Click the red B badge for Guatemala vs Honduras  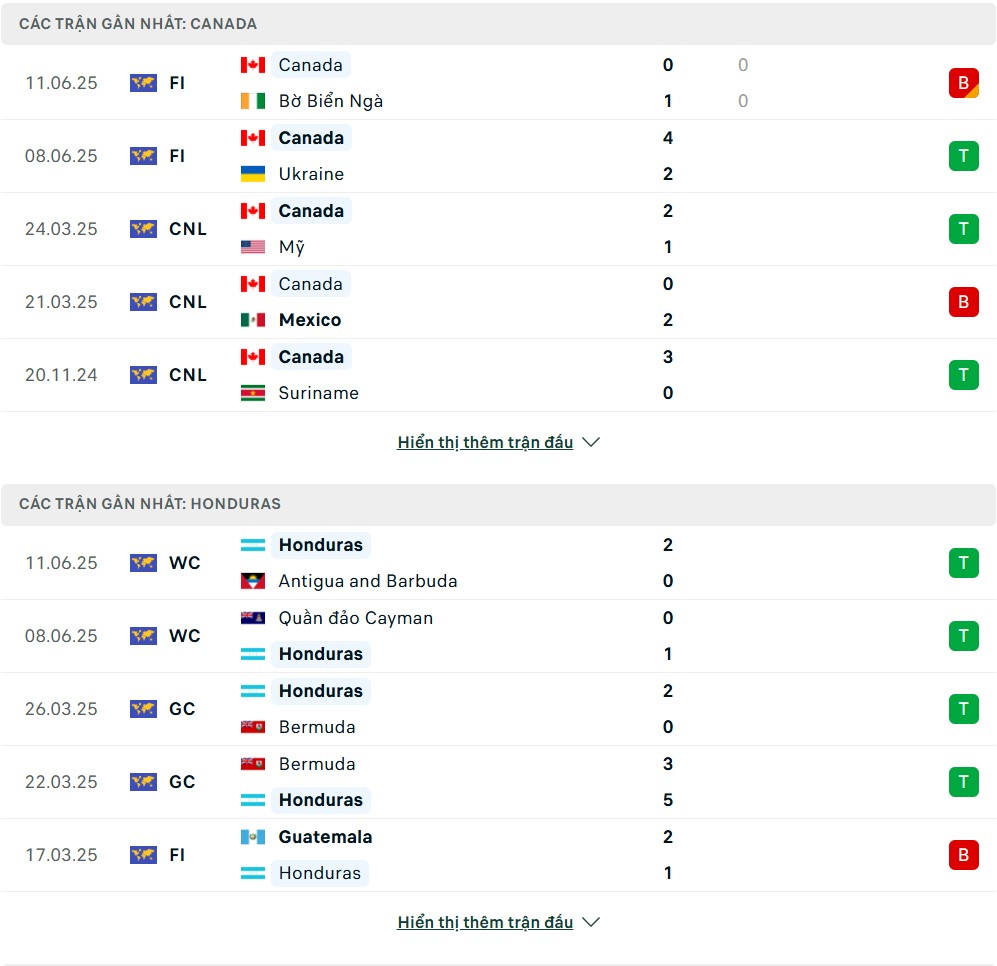(963, 855)
